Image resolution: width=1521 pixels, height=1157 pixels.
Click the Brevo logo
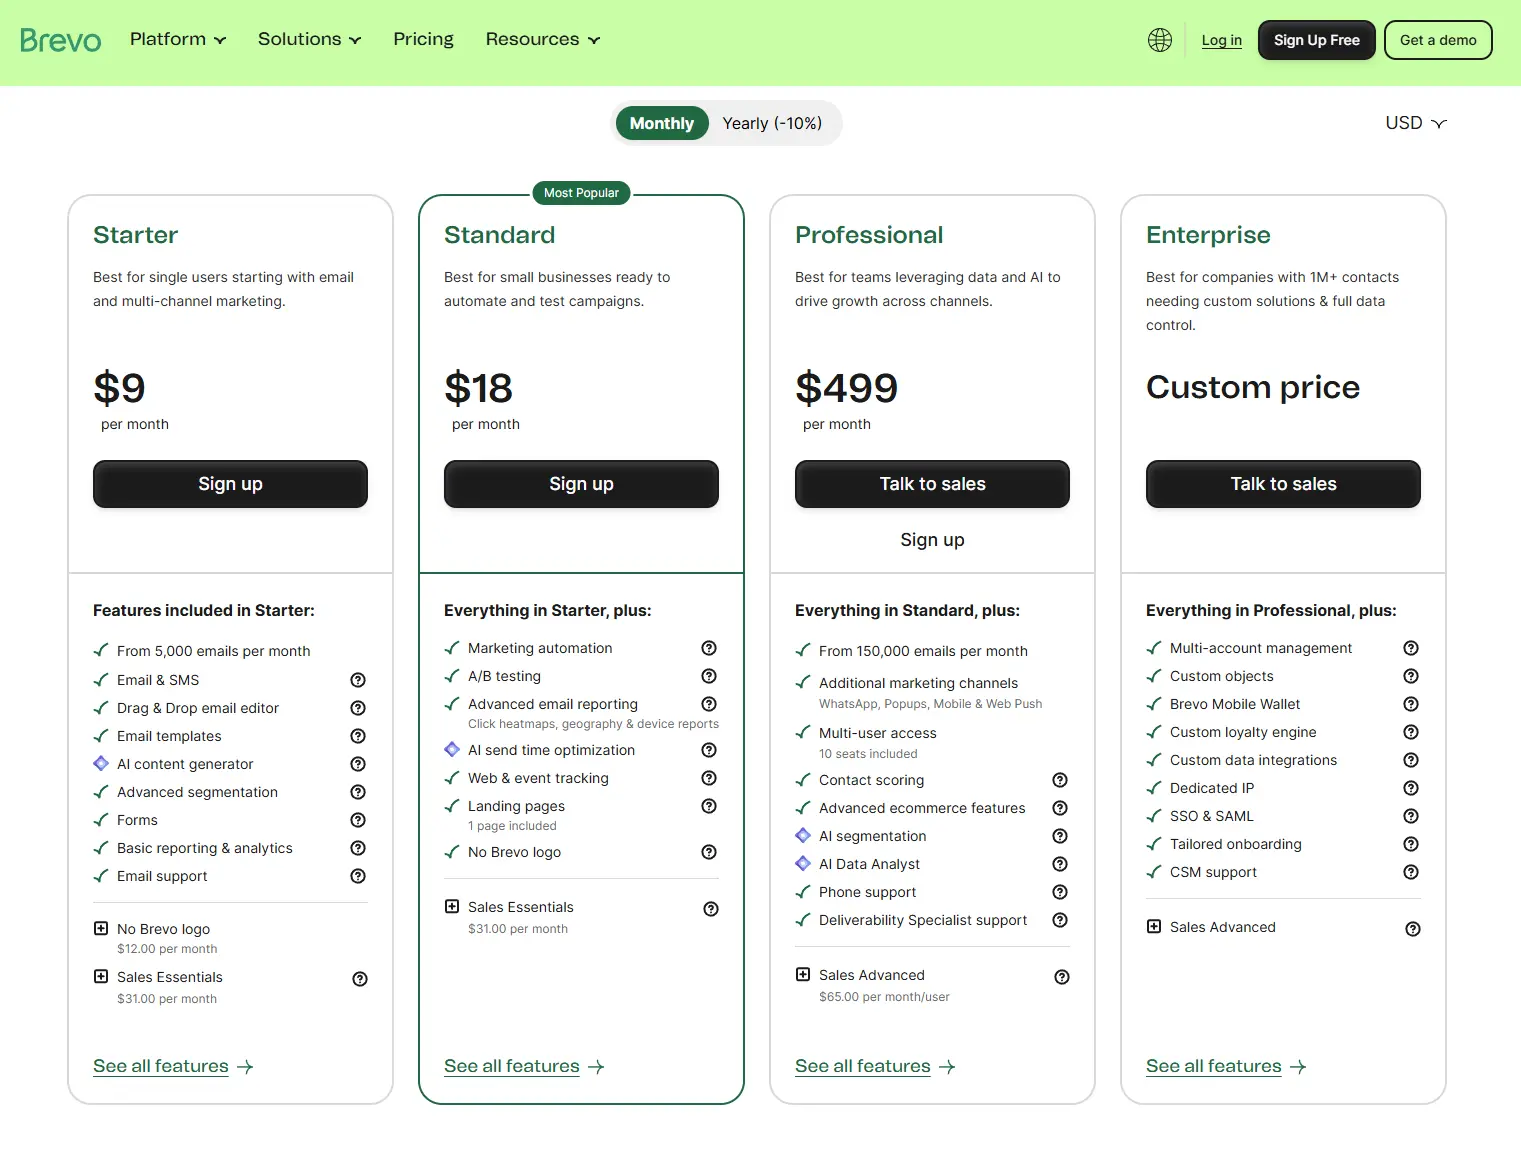coord(61,40)
